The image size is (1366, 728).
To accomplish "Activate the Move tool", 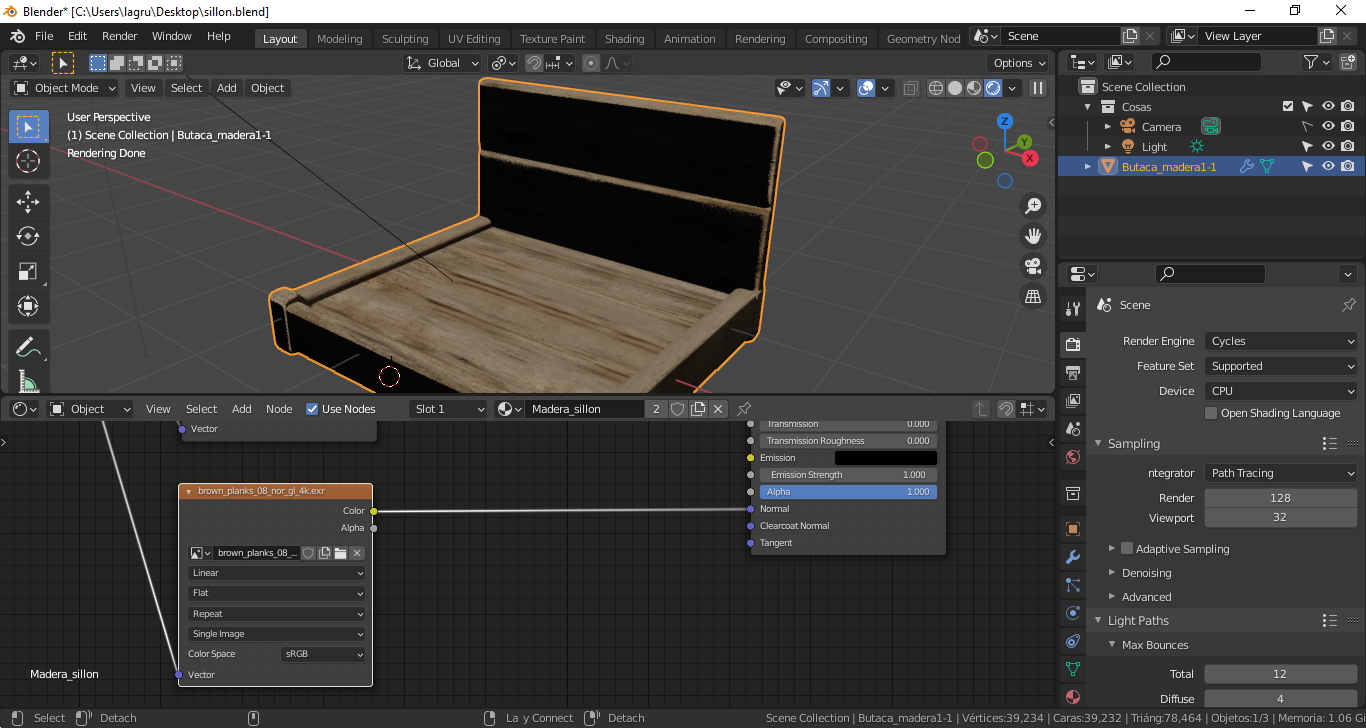I will [28, 201].
